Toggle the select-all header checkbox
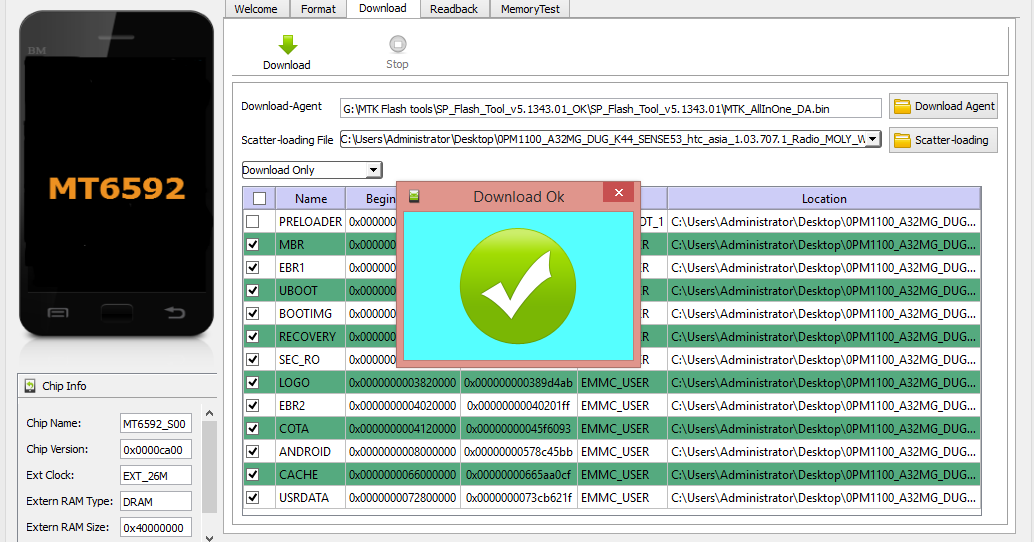The width and height of the screenshot is (1034, 542). point(260,198)
